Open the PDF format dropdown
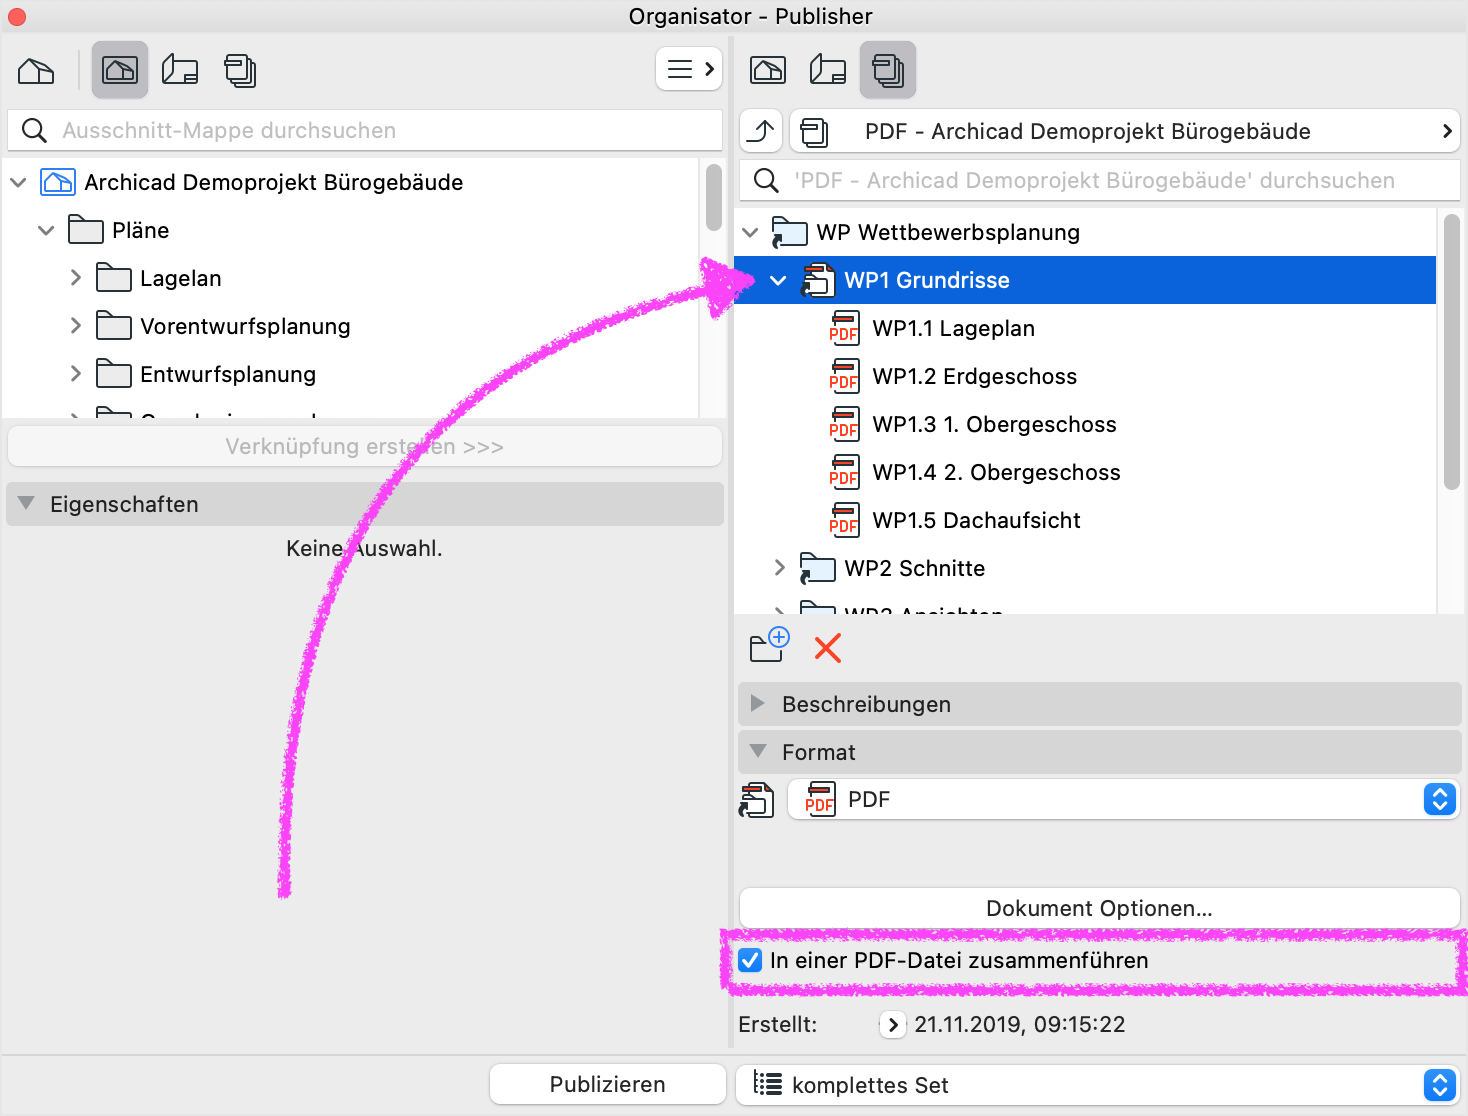Image resolution: width=1468 pixels, height=1116 pixels. click(1124, 799)
